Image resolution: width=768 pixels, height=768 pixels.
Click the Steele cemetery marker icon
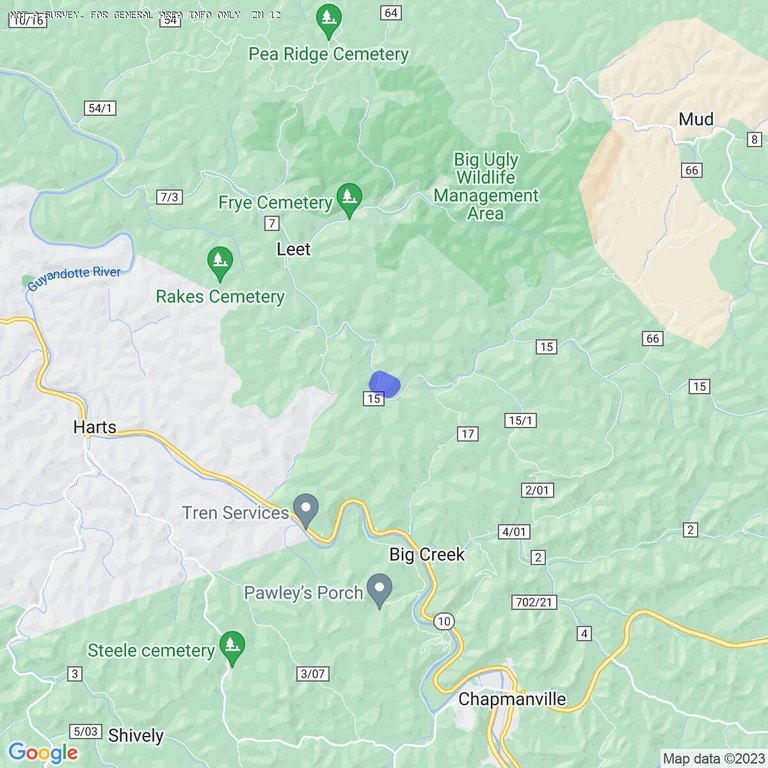tap(232, 648)
